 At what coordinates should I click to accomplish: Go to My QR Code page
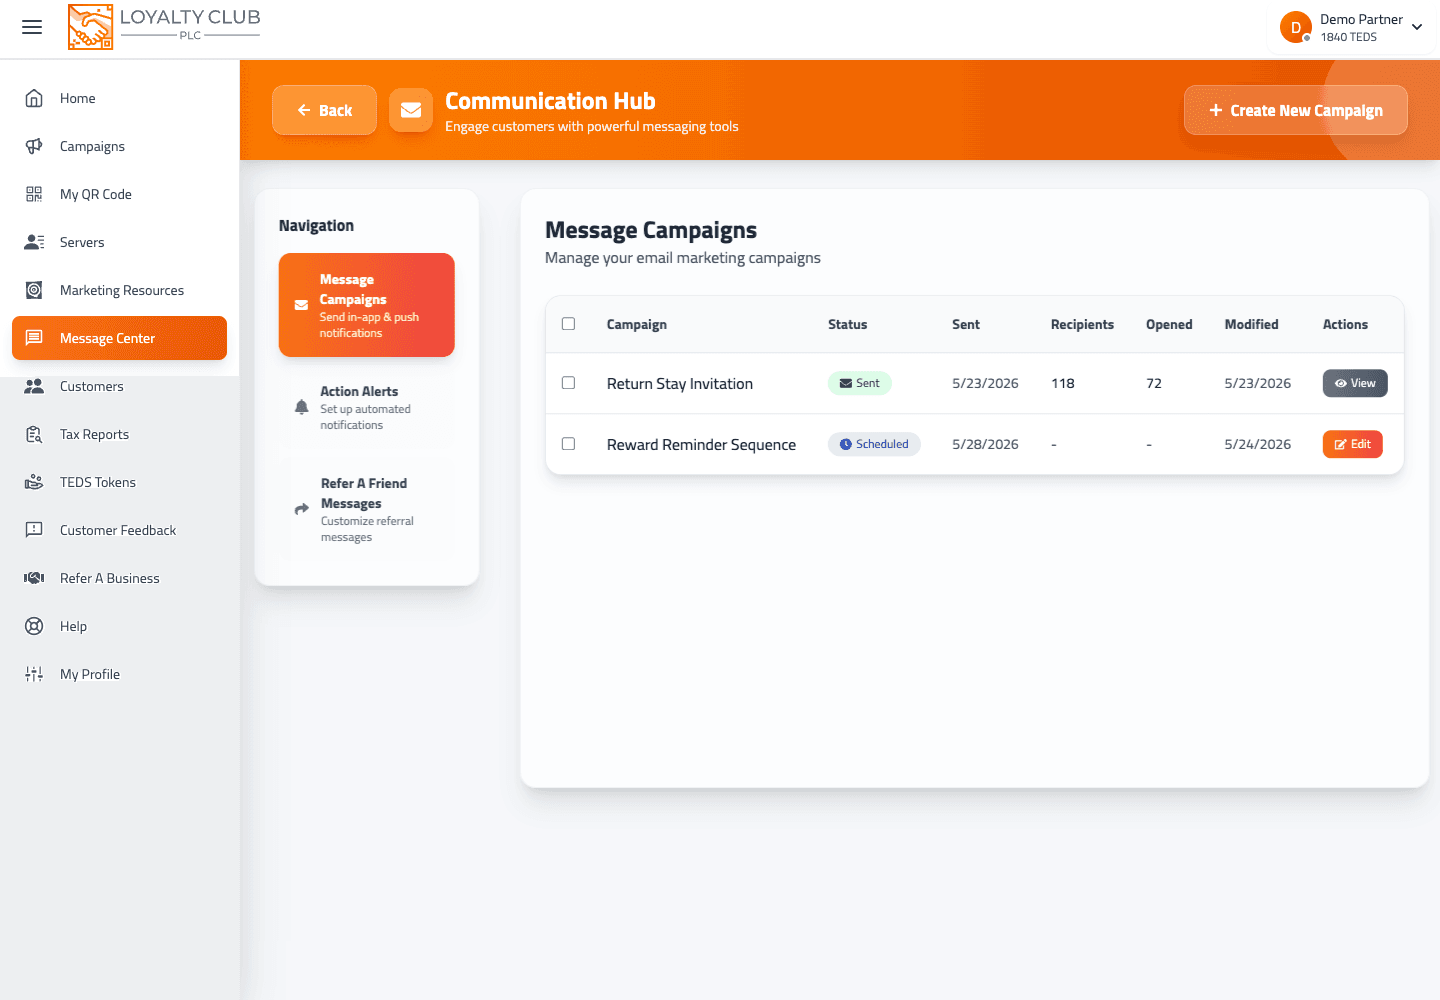click(119, 194)
